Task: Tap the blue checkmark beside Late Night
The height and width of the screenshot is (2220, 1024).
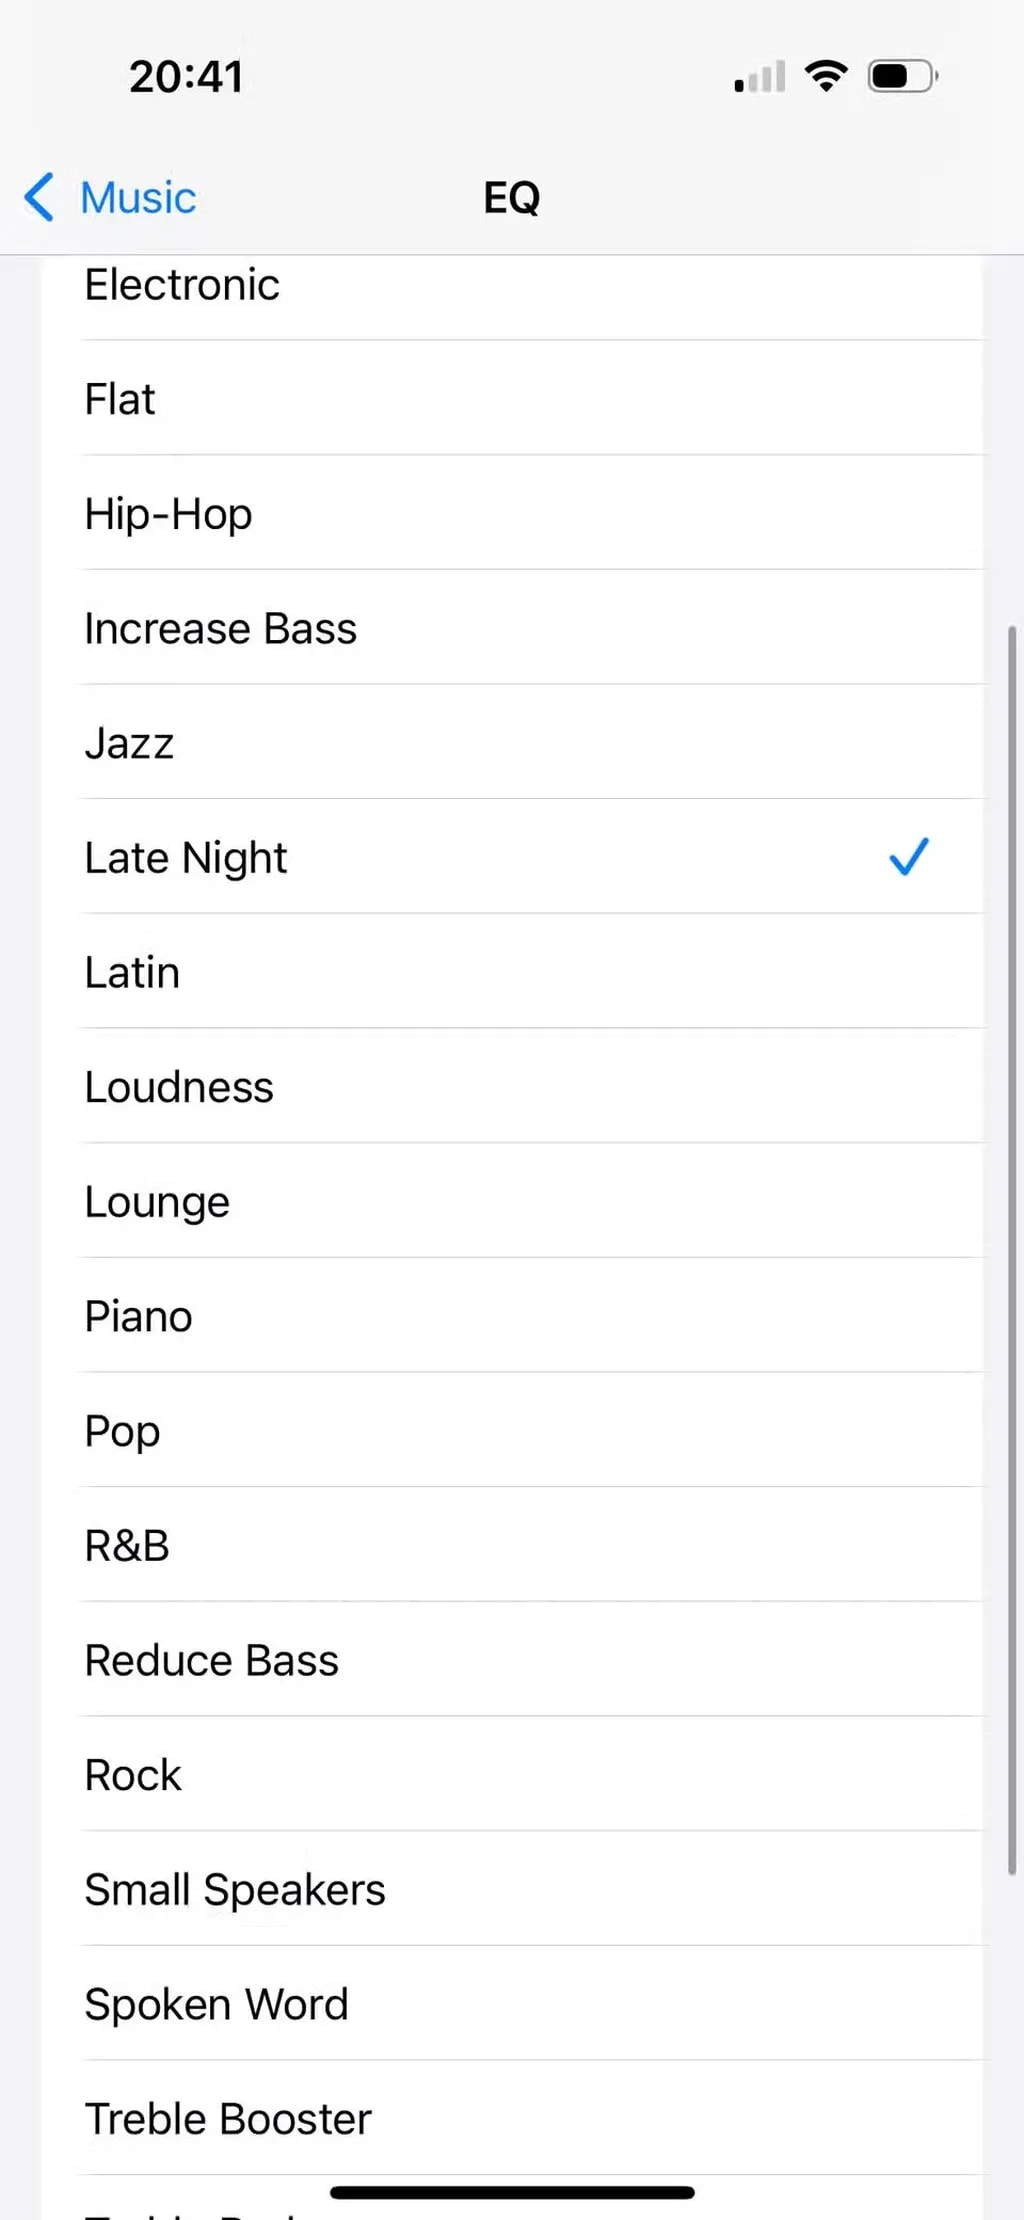Action: (x=909, y=857)
